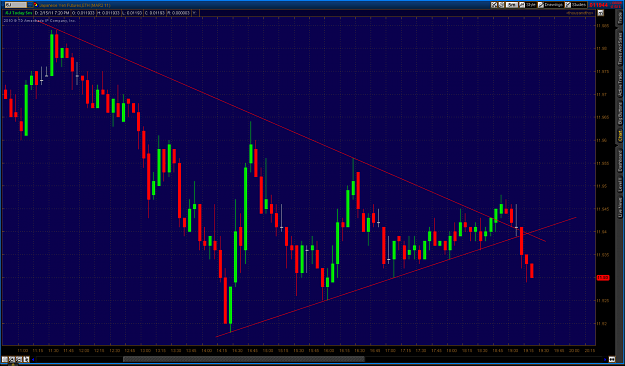Click the fourth bottom-left chart tool icon
The width and height of the screenshot is (625, 366).
pyautogui.click(x=26, y=359)
